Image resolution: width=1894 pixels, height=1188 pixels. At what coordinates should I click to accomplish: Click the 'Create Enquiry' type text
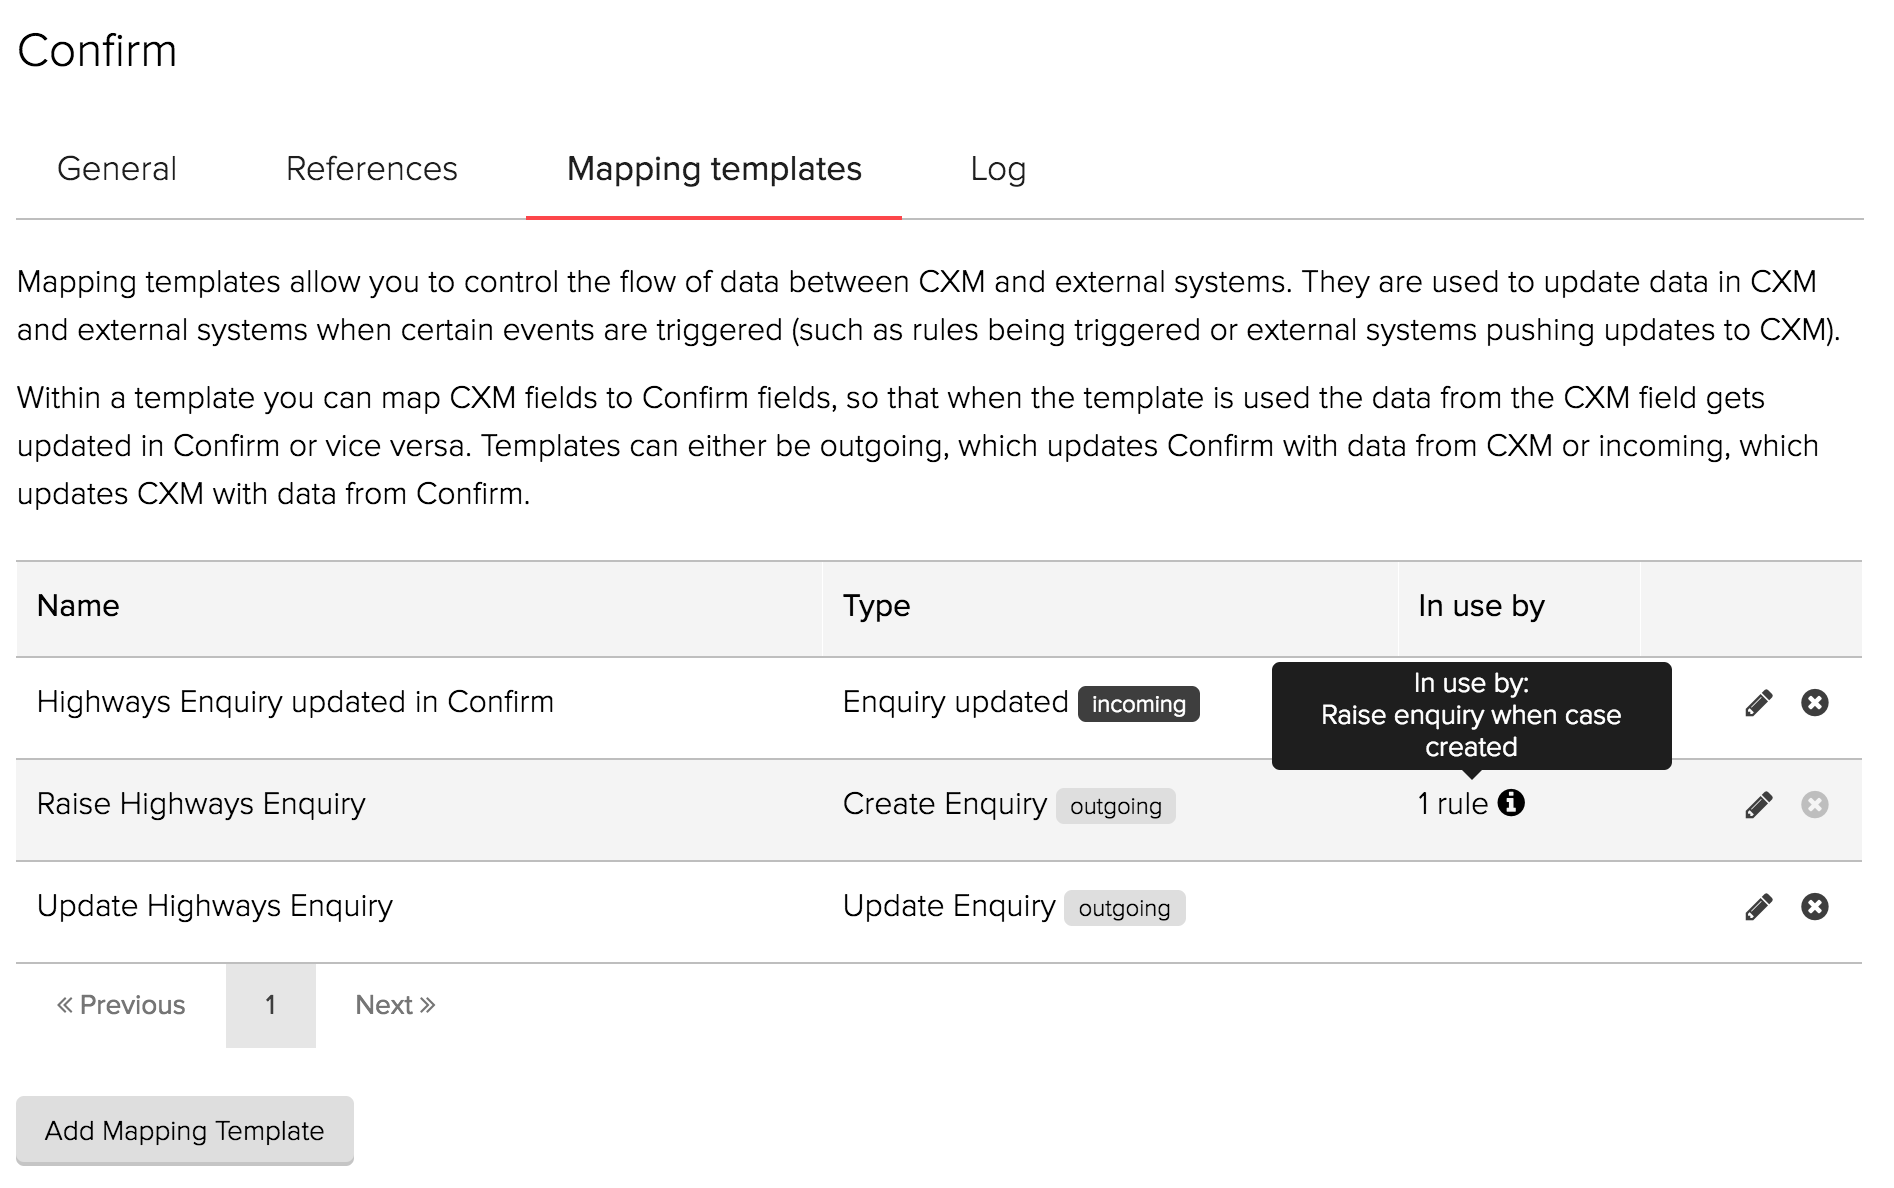tap(944, 804)
